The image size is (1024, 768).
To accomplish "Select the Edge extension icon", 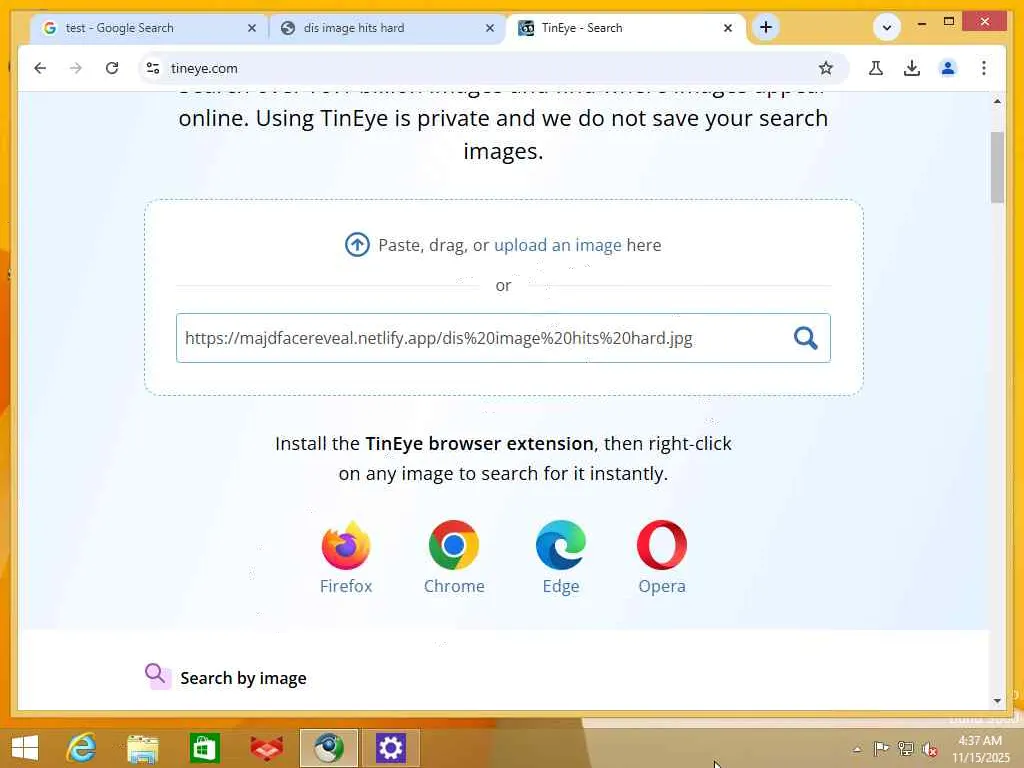I will coord(560,545).
